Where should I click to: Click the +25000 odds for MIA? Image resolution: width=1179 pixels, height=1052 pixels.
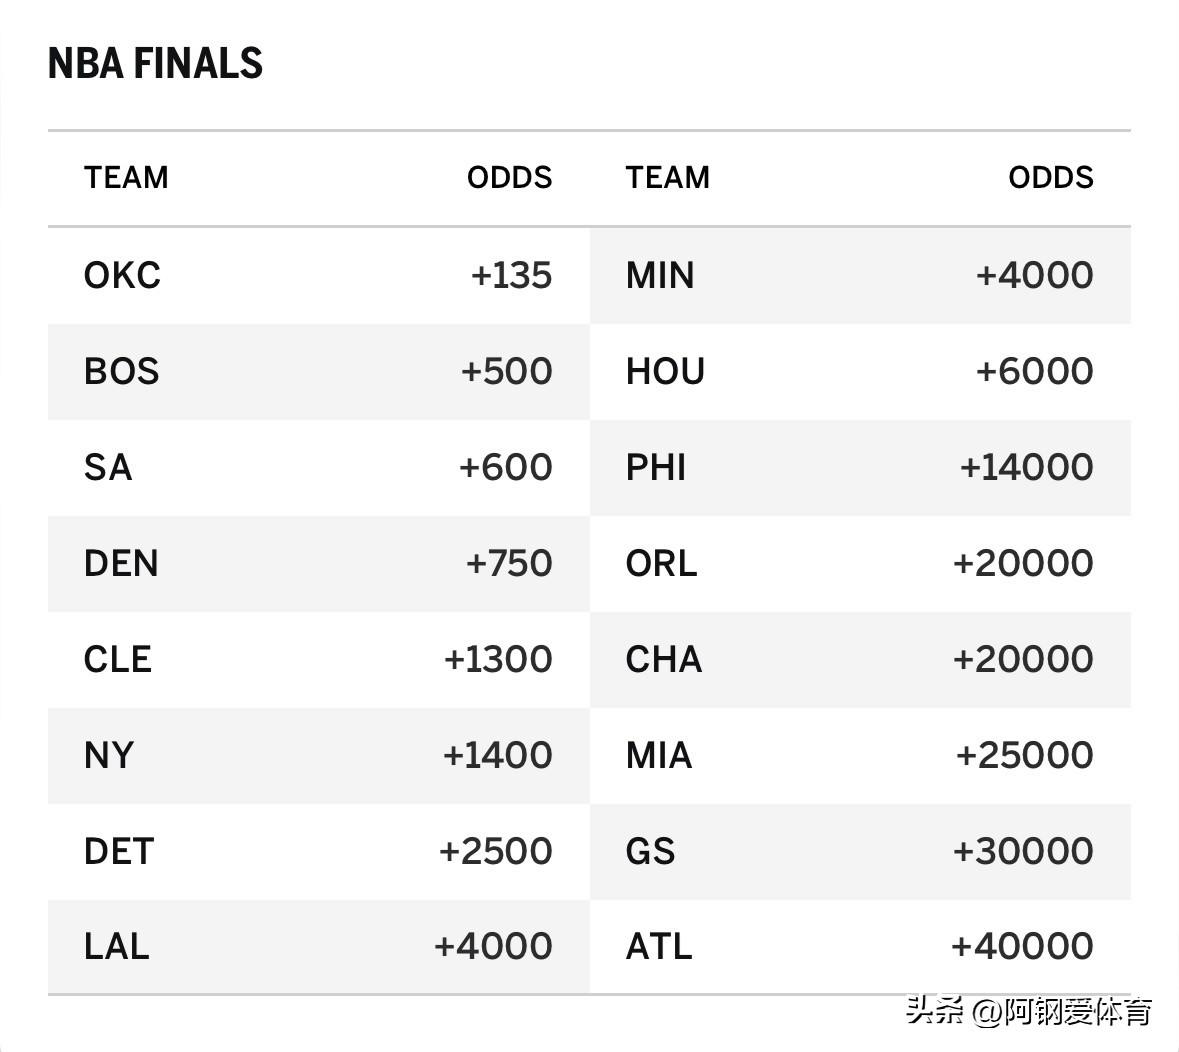click(x=1024, y=755)
